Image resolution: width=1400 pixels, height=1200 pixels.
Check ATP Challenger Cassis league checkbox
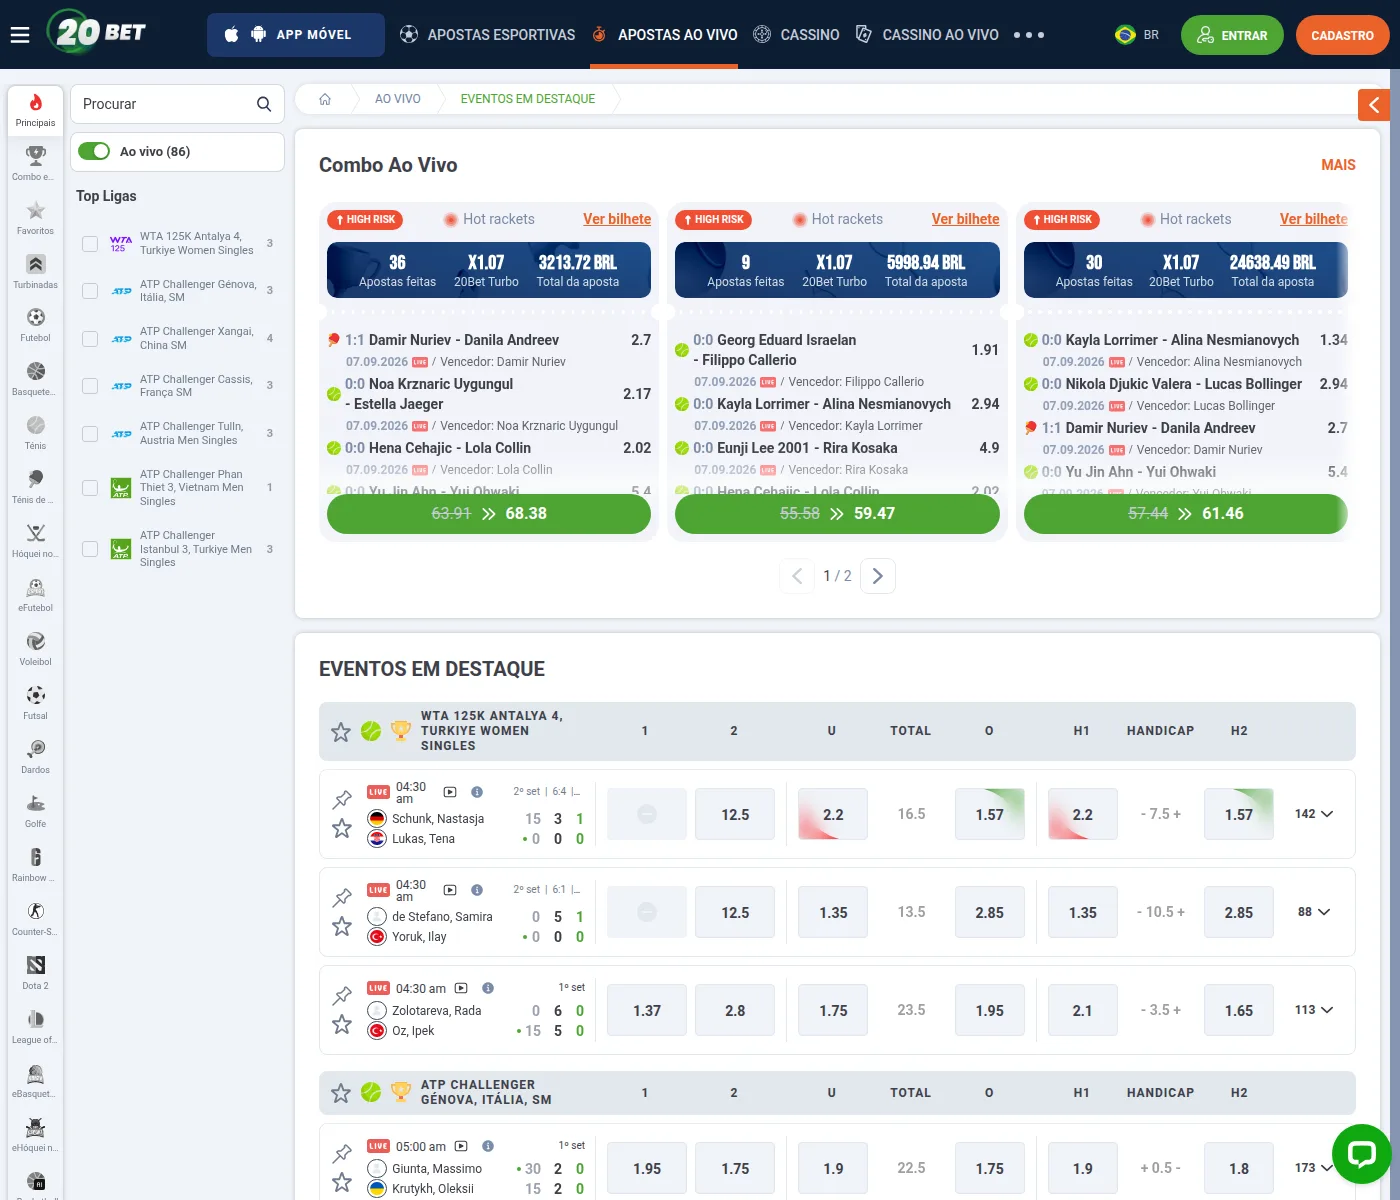pyautogui.click(x=90, y=386)
